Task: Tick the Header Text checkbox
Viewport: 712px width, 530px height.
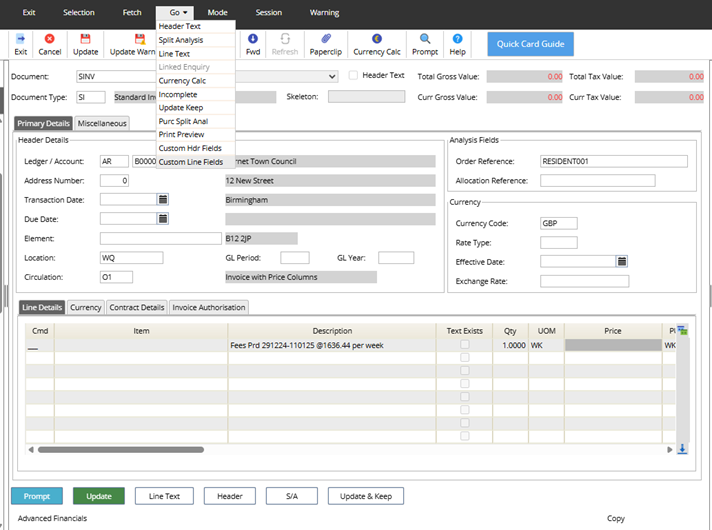Action: (353, 76)
